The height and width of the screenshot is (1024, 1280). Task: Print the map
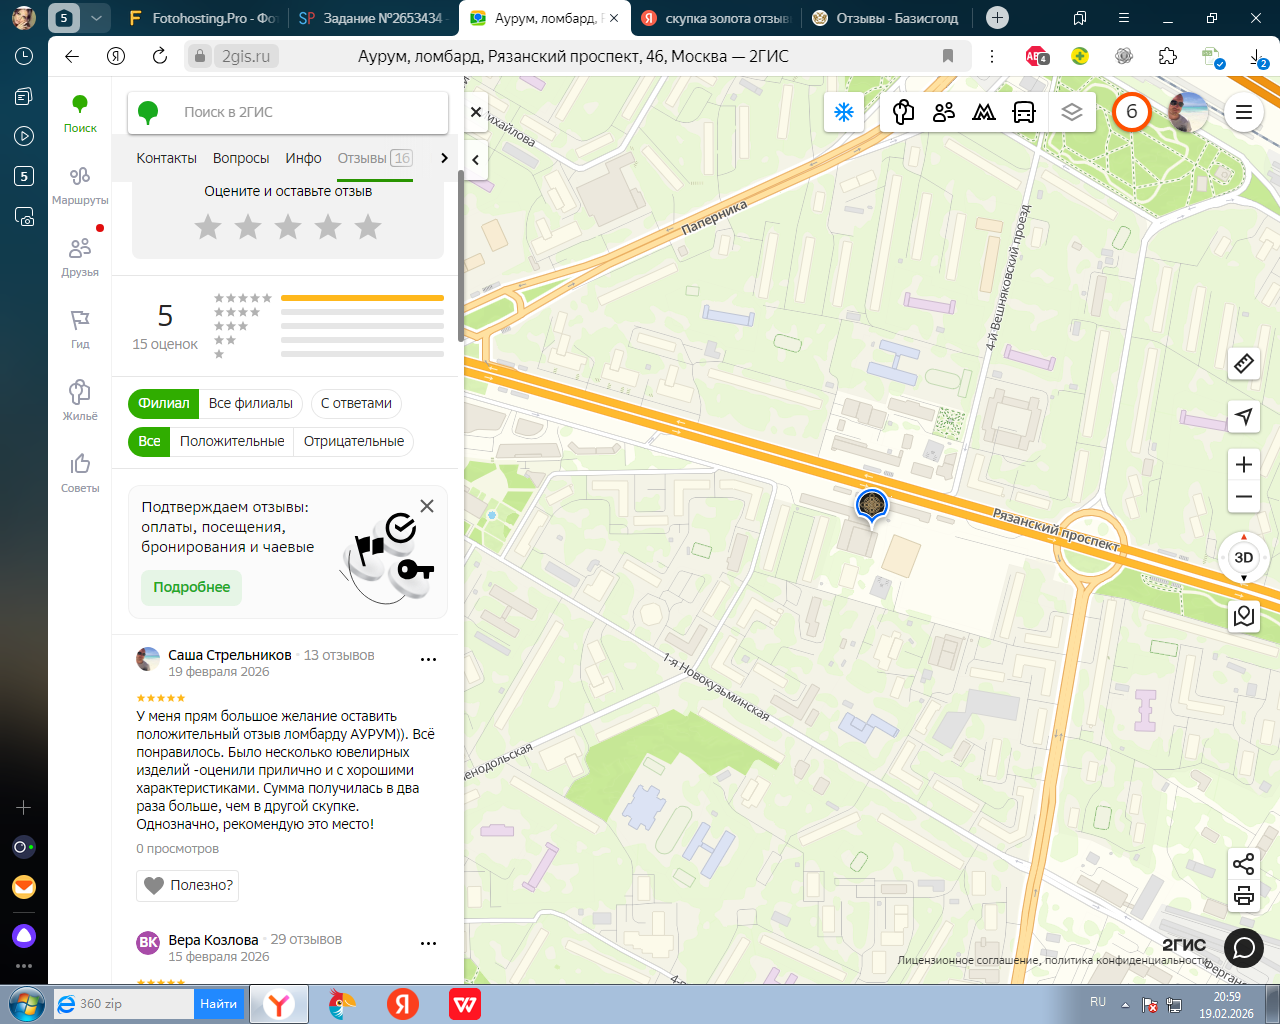point(1244,896)
